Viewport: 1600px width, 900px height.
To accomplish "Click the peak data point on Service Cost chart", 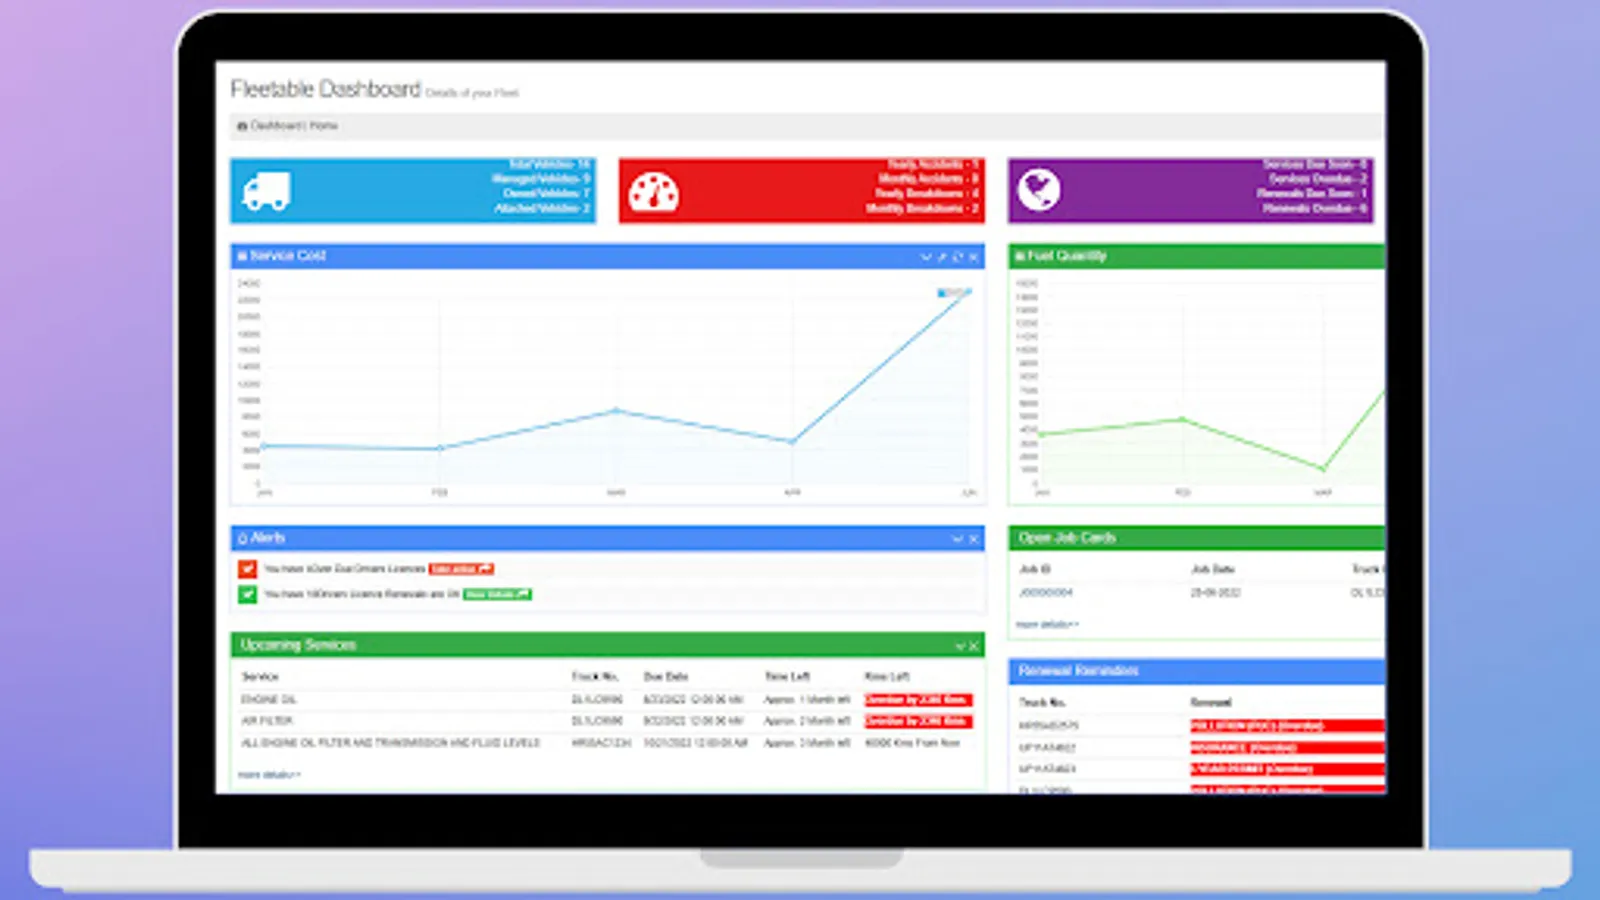I will pyautogui.click(x=967, y=292).
